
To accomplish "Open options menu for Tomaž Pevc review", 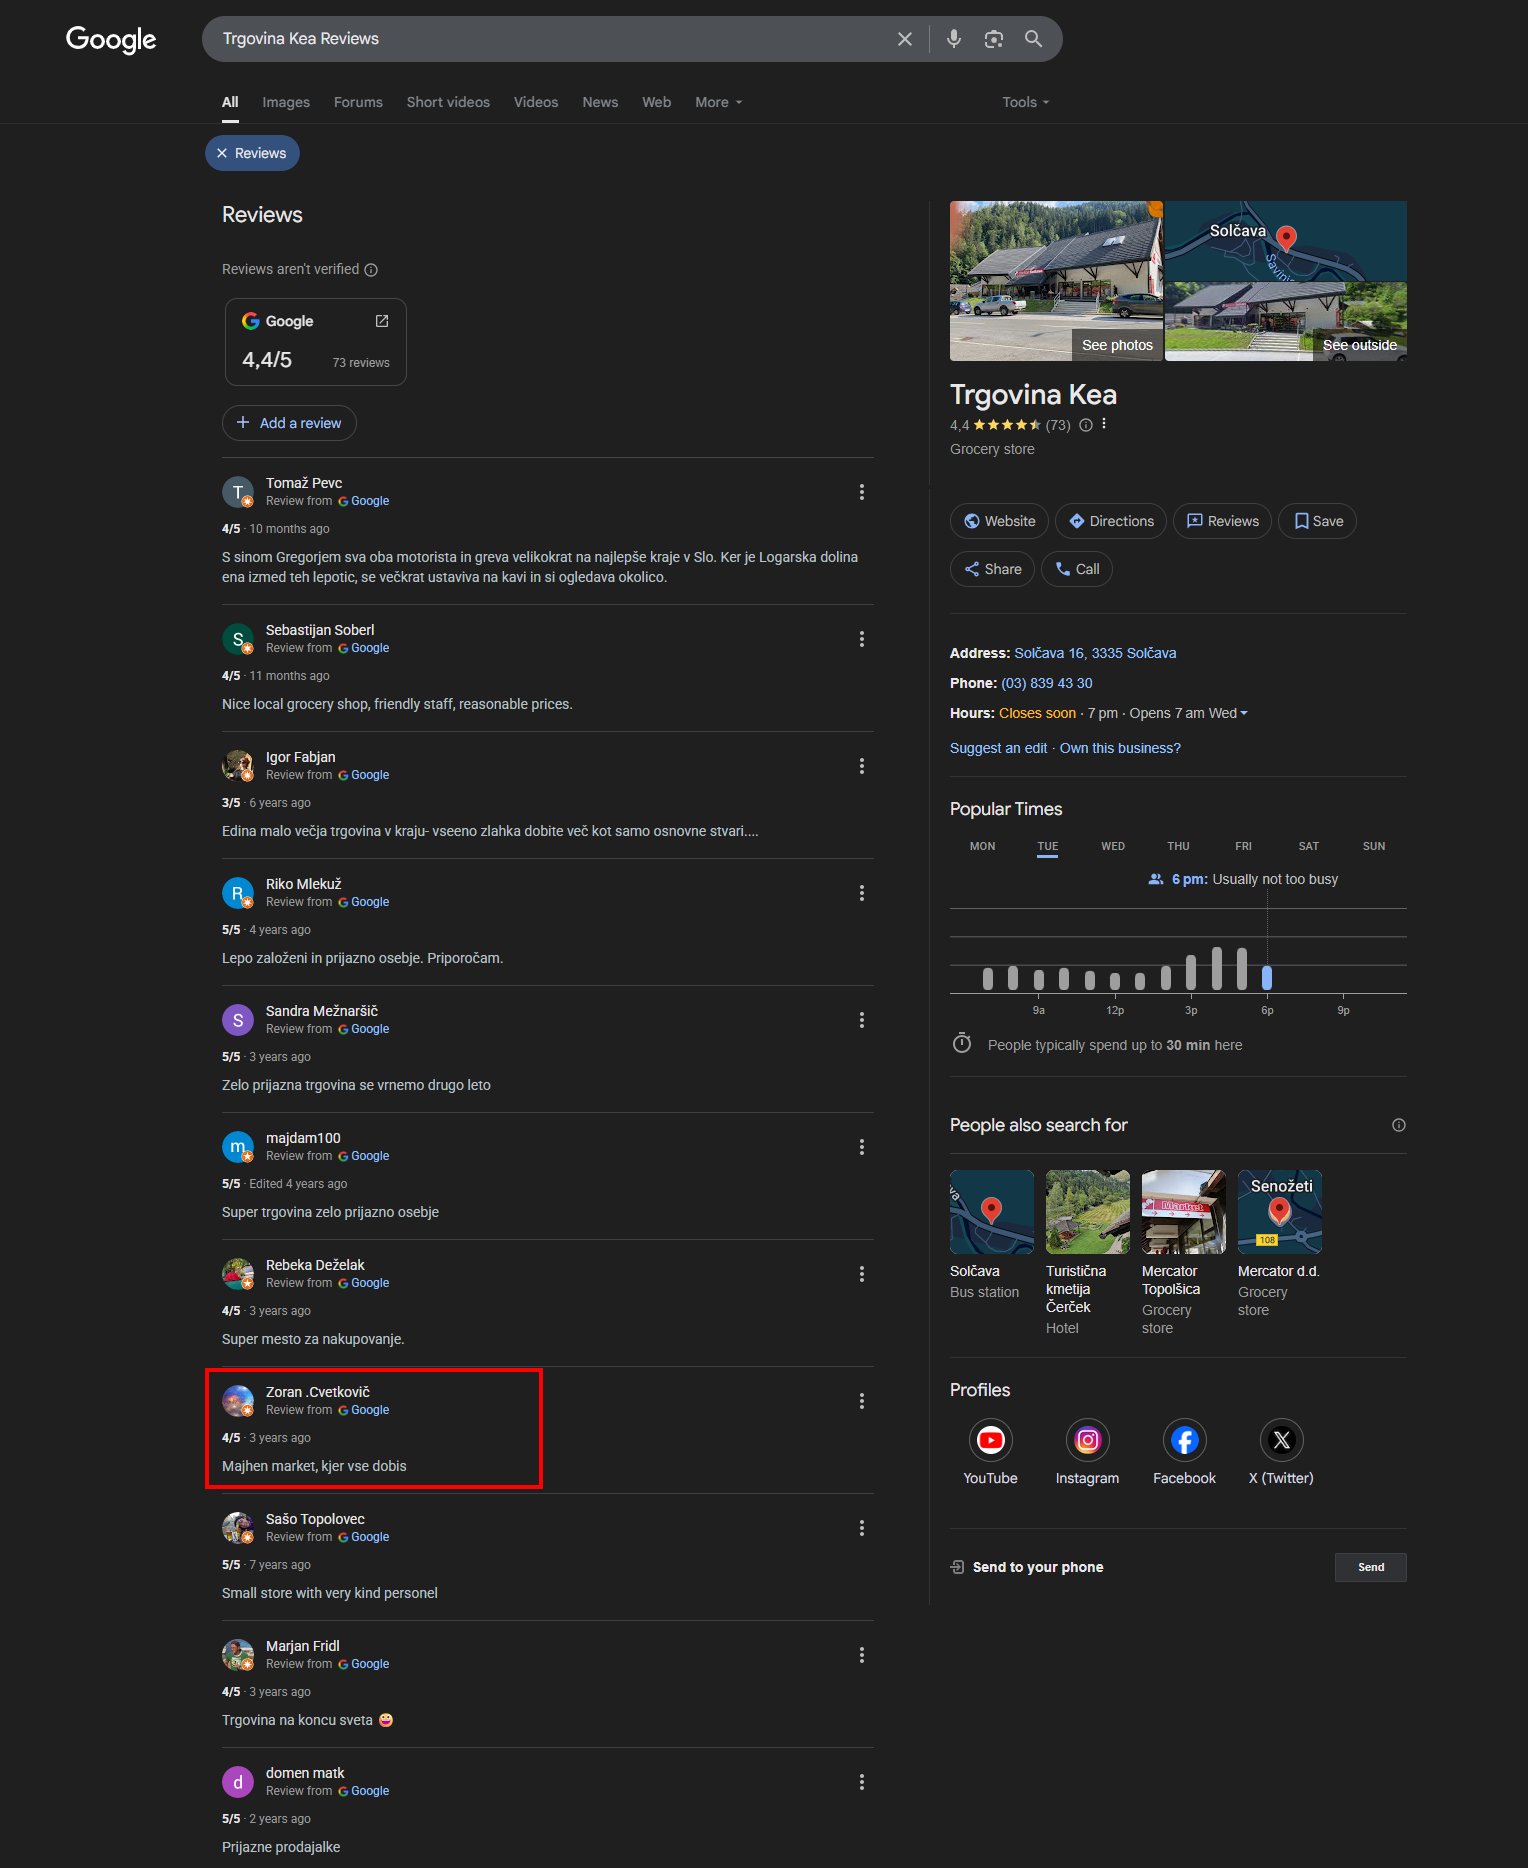I will [x=862, y=492].
